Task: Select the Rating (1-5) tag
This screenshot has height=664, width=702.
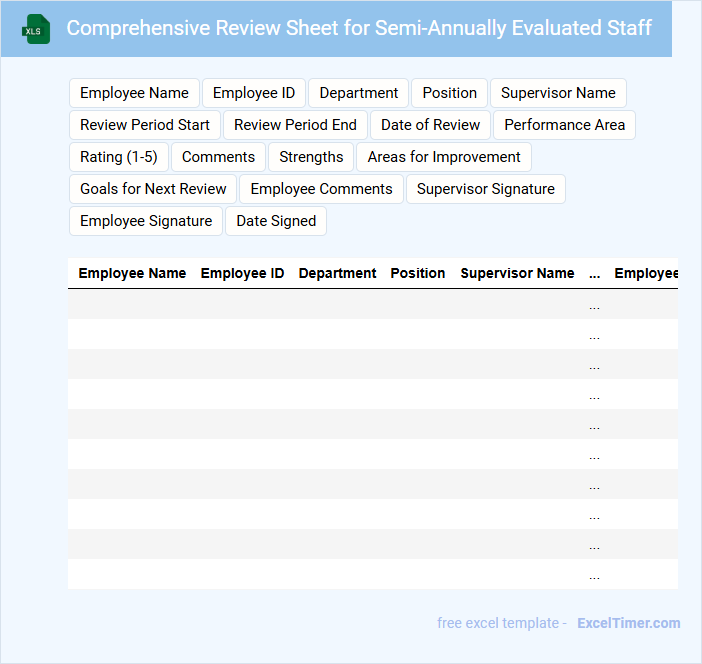Action: coord(119,157)
